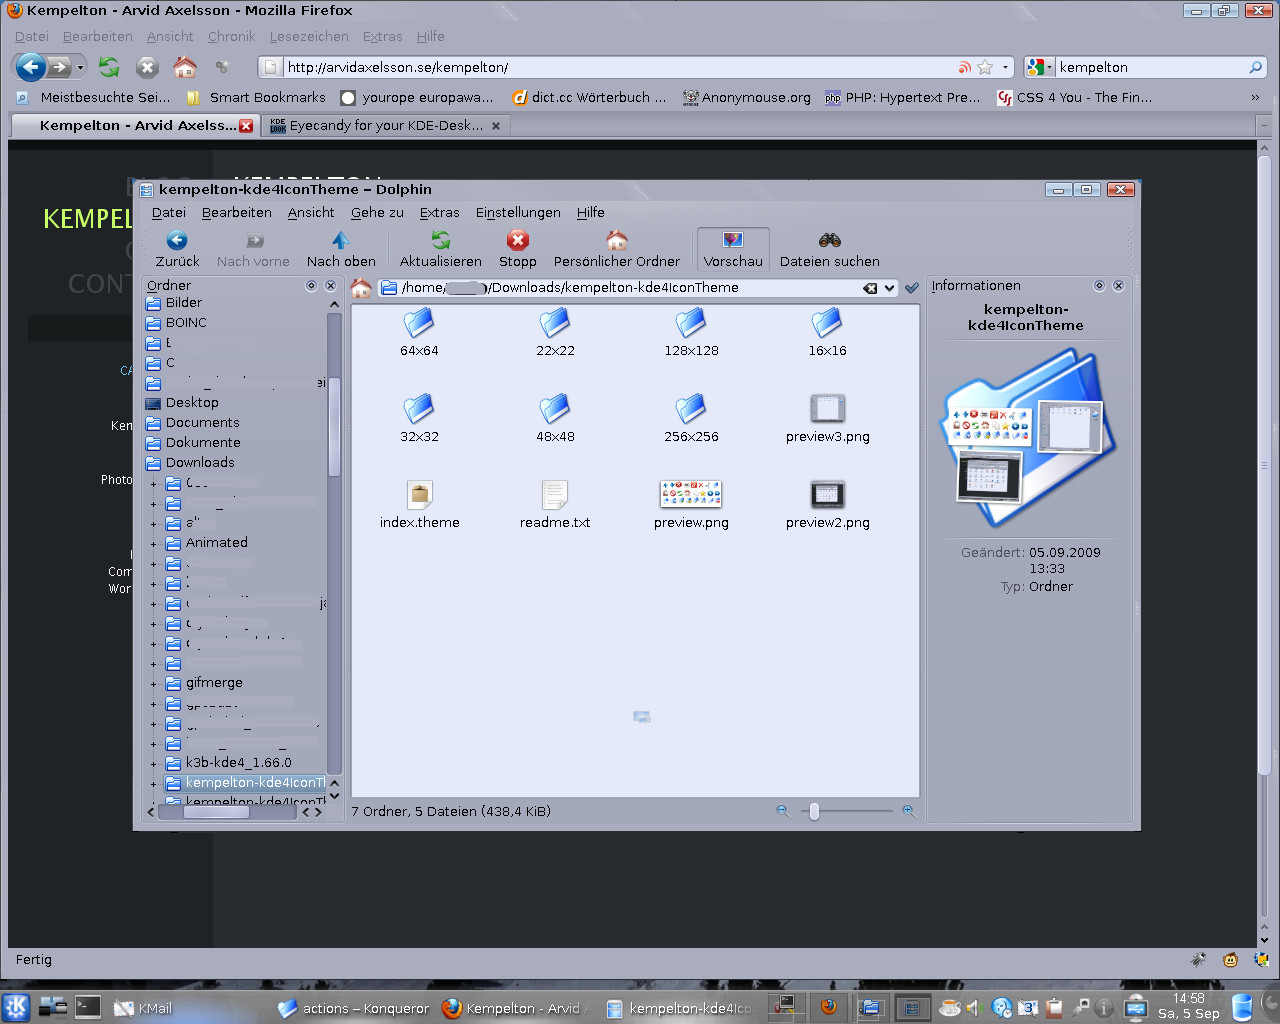This screenshot has width=1280, height=1024.
Task: Select the 128x128 folder
Action: pos(691,323)
